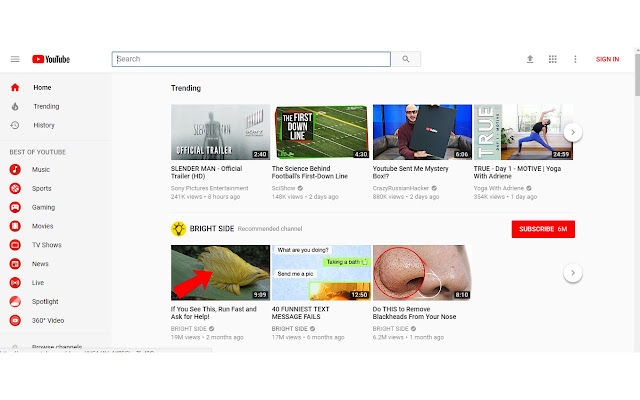Open Yoga With Adriene channel link
This screenshot has width=640, height=400.
499,188
